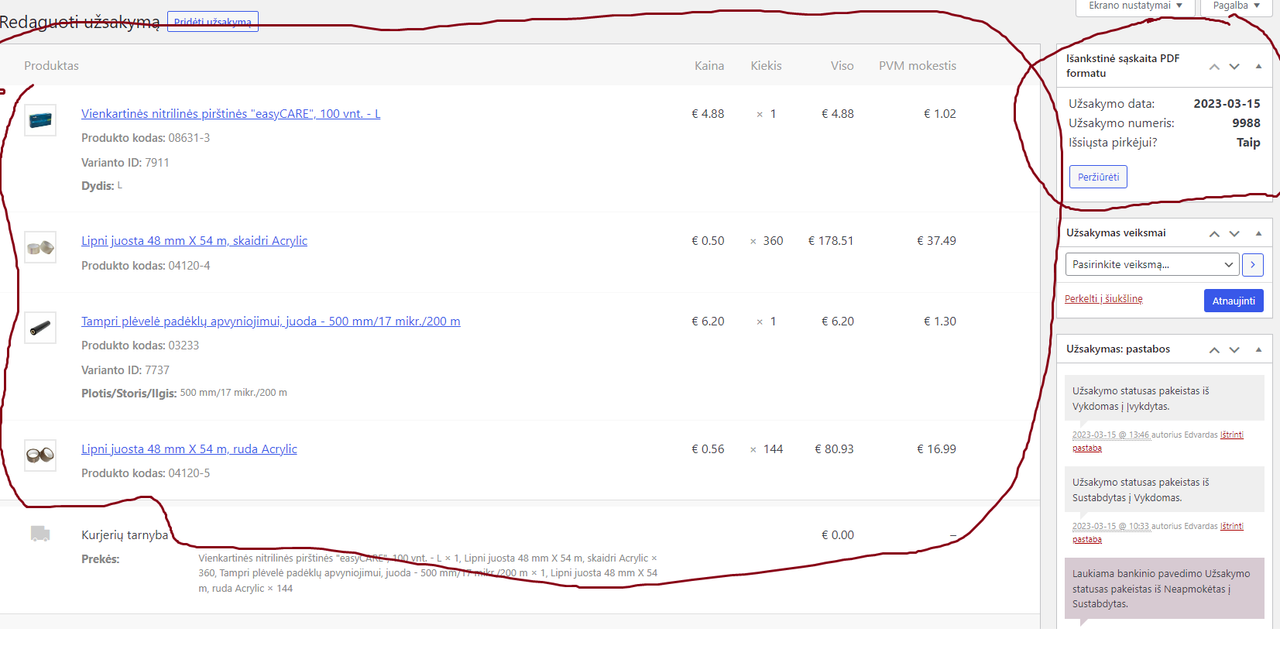Click the Kurjerių tarnyba shipping label
1280x650 pixels.
[x=125, y=535]
